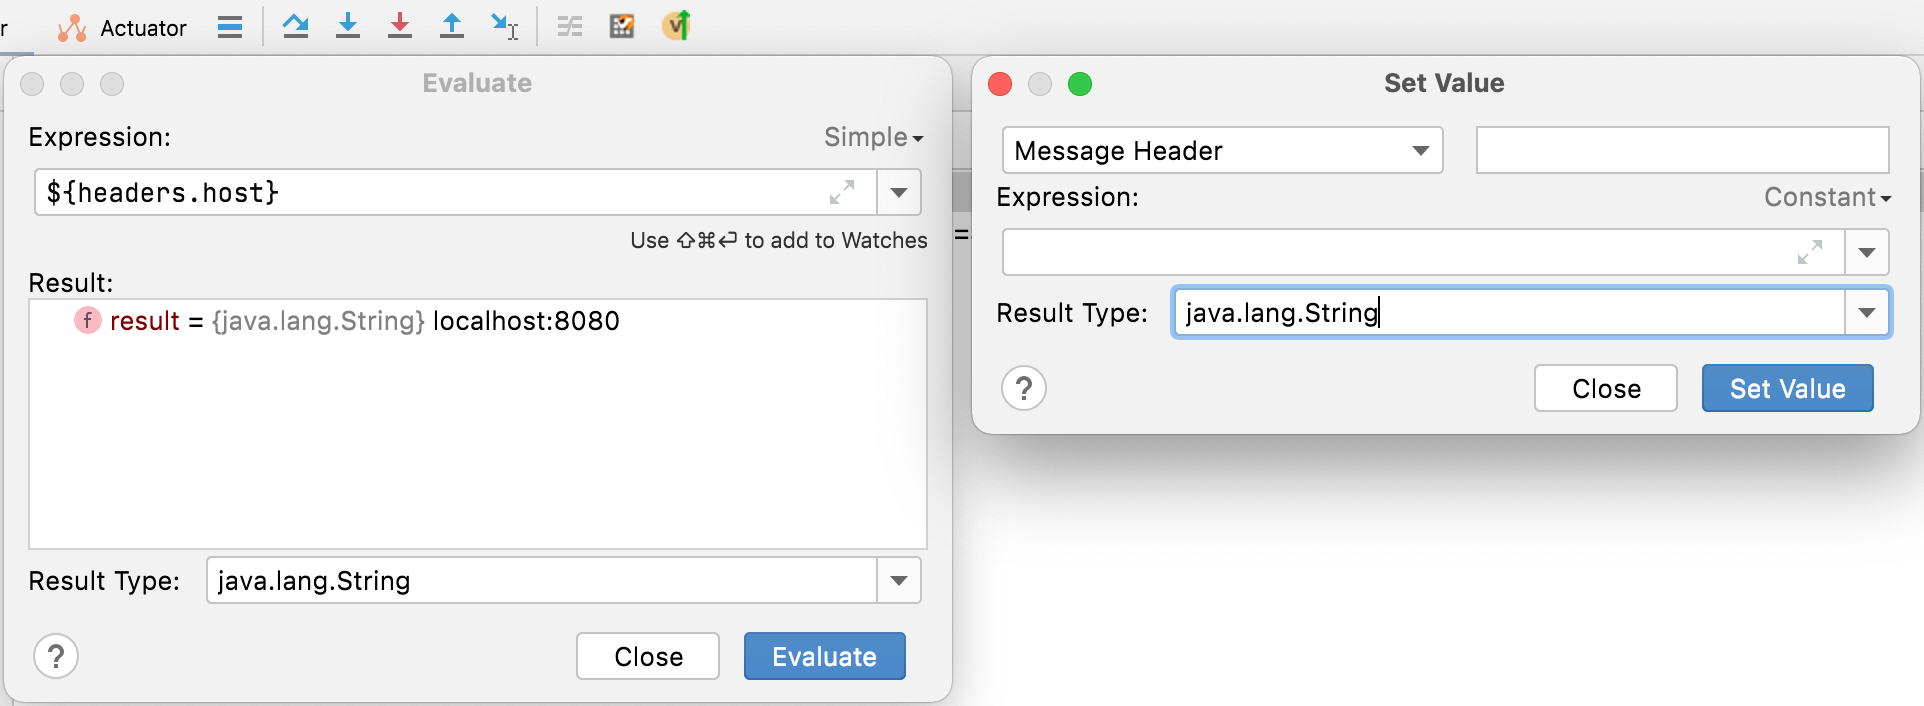Screen dimensions: 1924x706
Task: Open expression history dropdown in Evaluate dialog
Action: (899, 192)
